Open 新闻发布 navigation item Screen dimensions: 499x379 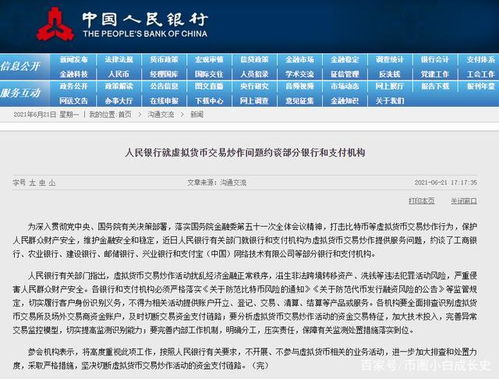point(74,60)
